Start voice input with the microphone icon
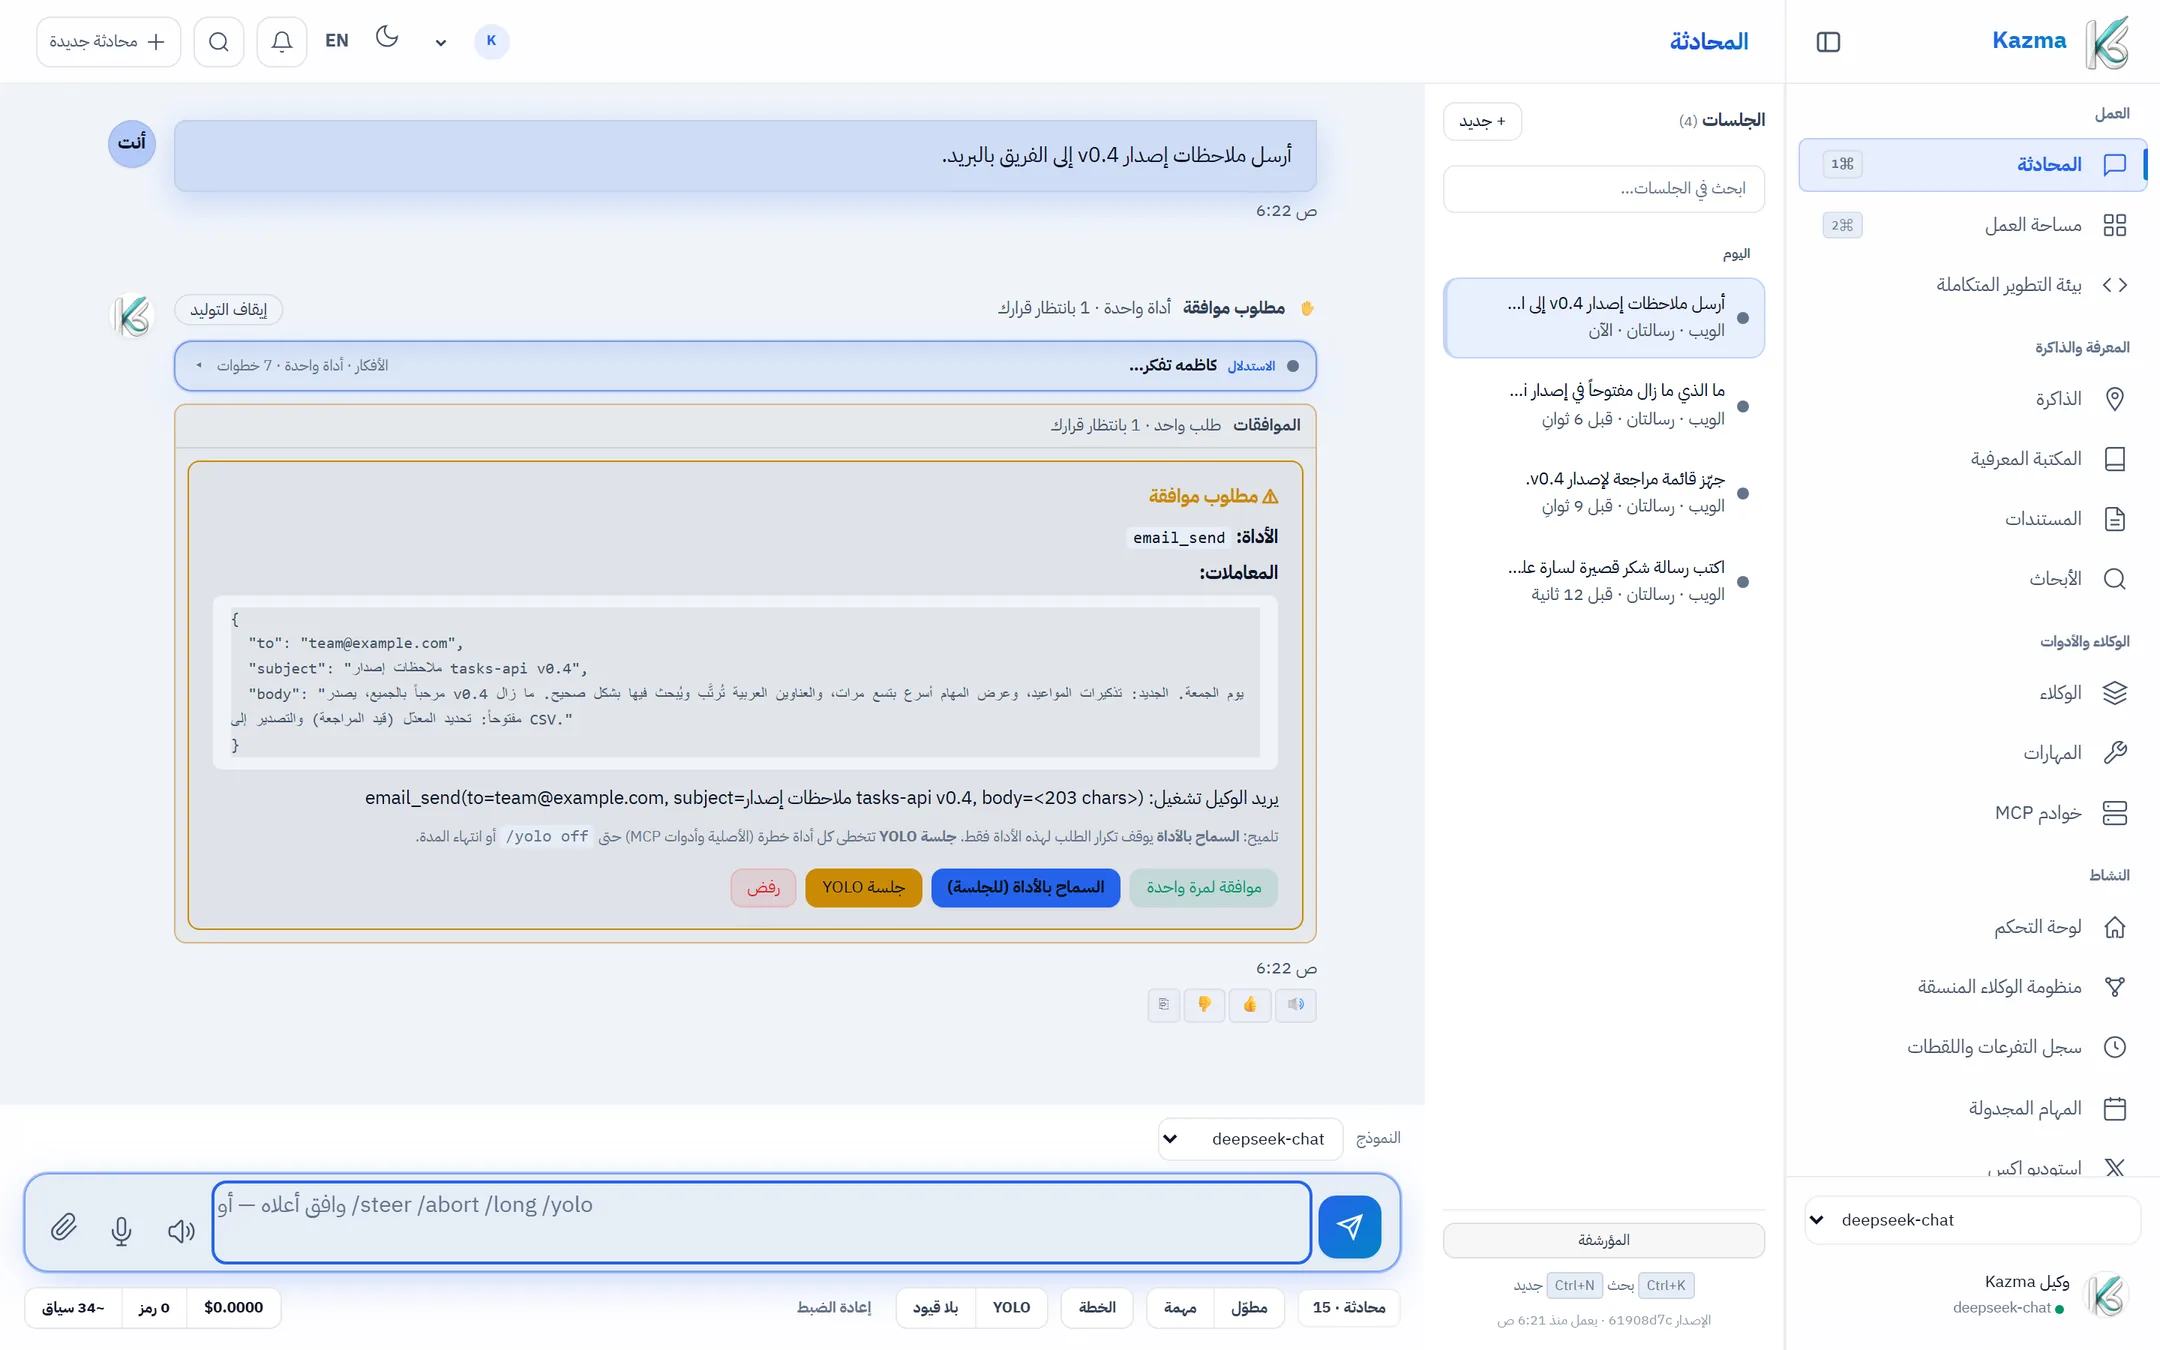Image resolution: width=2160 pixels, height=1350 pixels. pos(121,1230)
